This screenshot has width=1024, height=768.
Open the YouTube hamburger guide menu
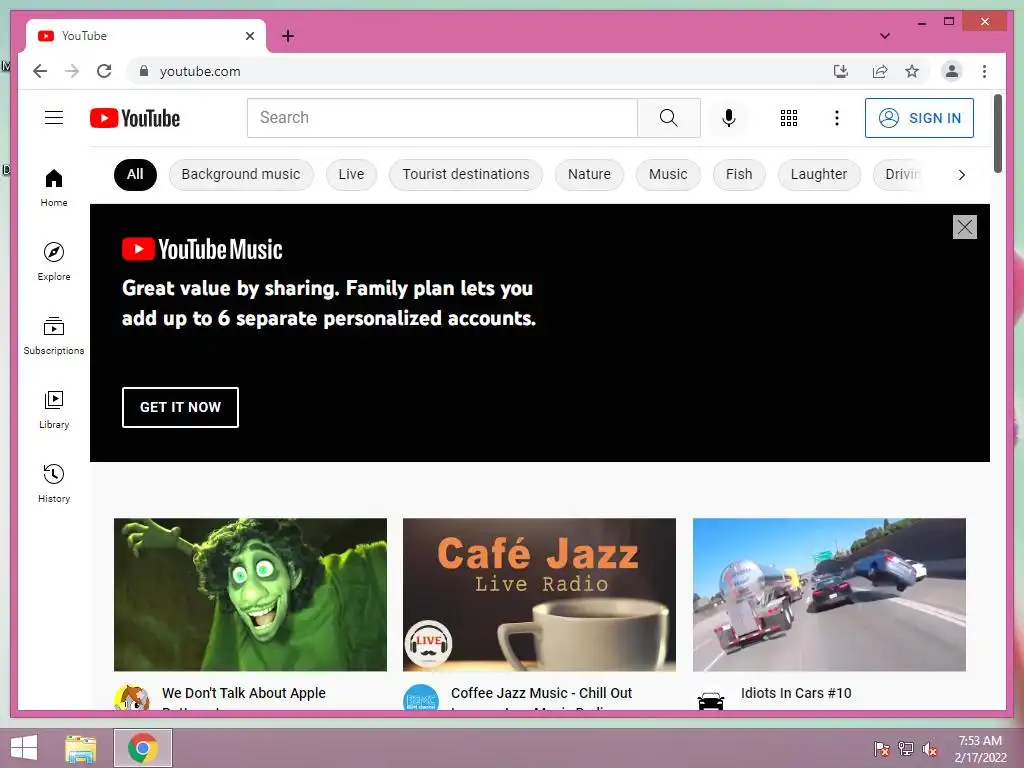(54, 118)
